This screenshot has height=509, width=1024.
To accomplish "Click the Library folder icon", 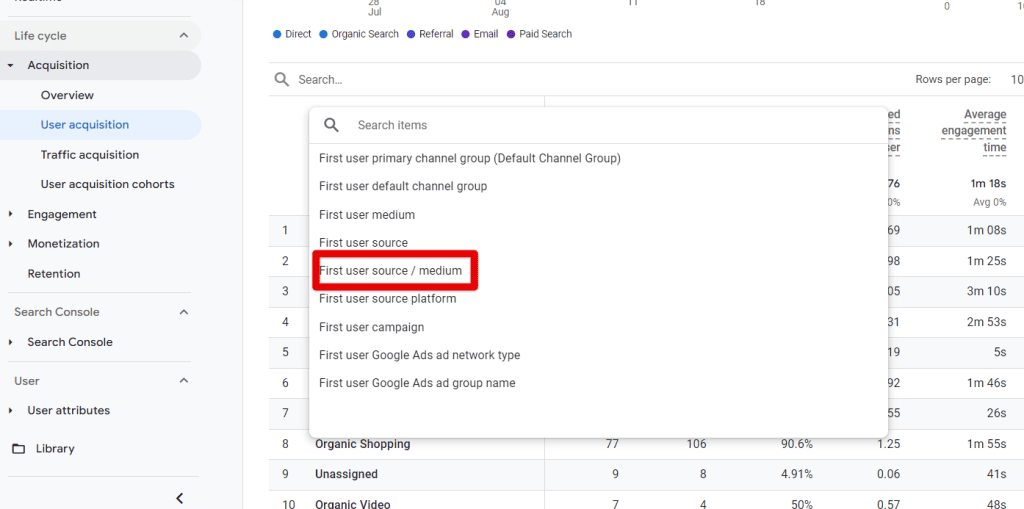I will click(x=18, y=449).
